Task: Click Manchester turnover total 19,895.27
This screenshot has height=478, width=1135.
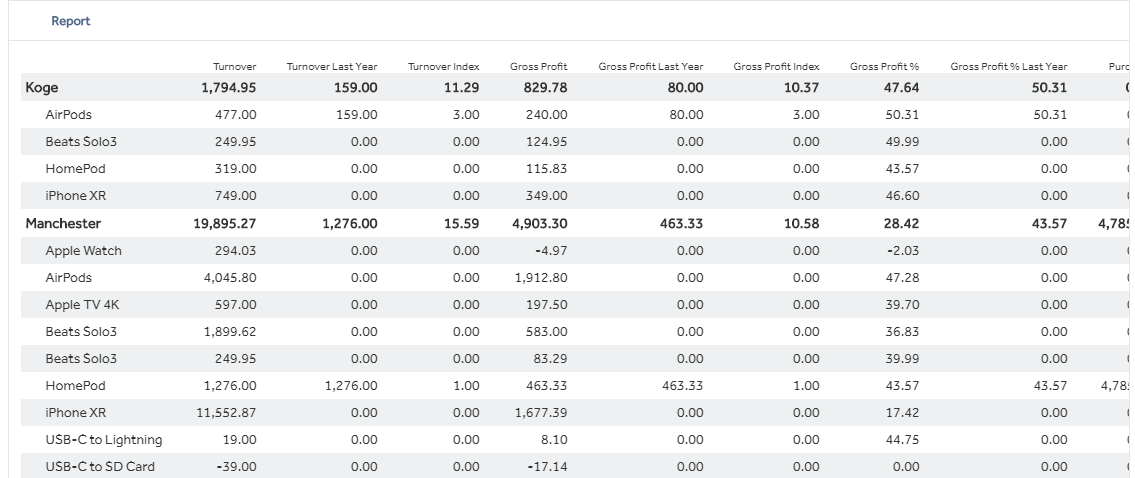Action: coord(224,223)
